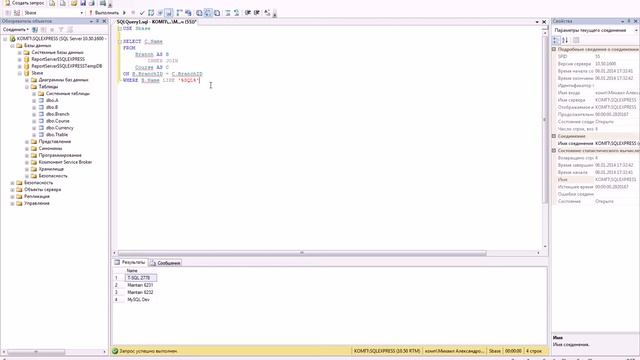The image size is (640, 360).
Task: Click the Name column header in results grid
Action: [x=132, y=271]
